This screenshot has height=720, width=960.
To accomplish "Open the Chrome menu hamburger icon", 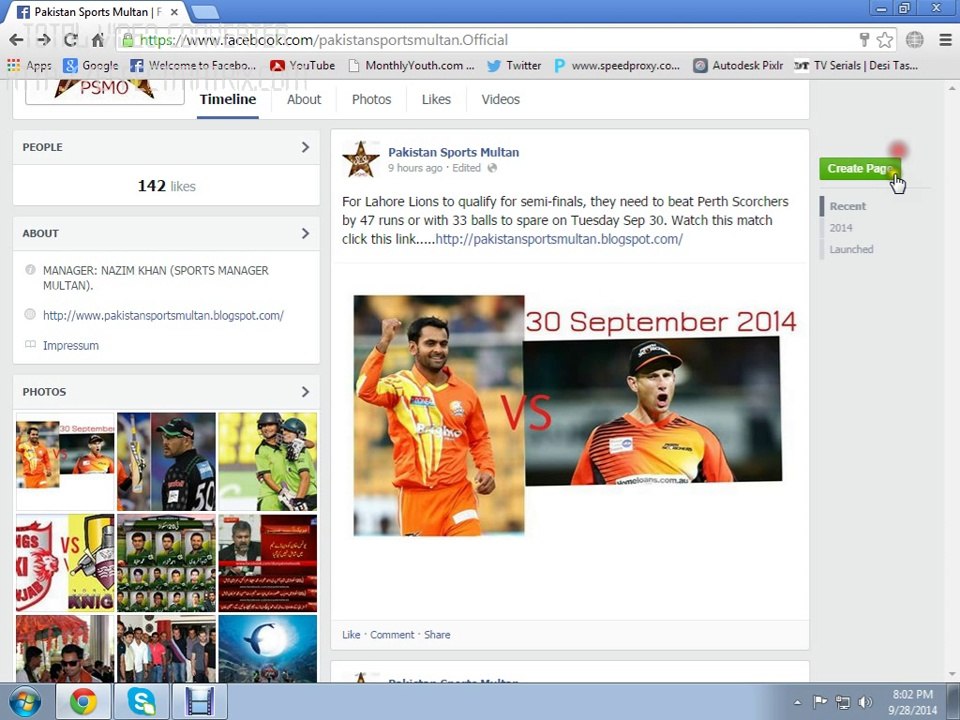I will [945, 40].
